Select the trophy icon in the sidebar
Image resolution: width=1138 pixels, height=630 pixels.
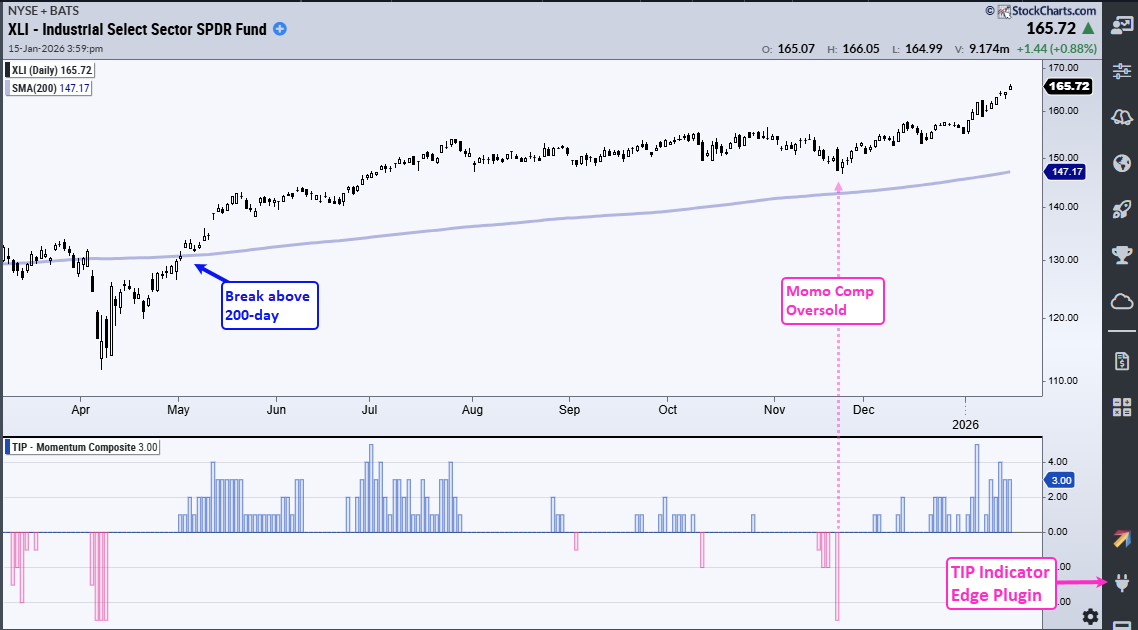click(1121, 255)
